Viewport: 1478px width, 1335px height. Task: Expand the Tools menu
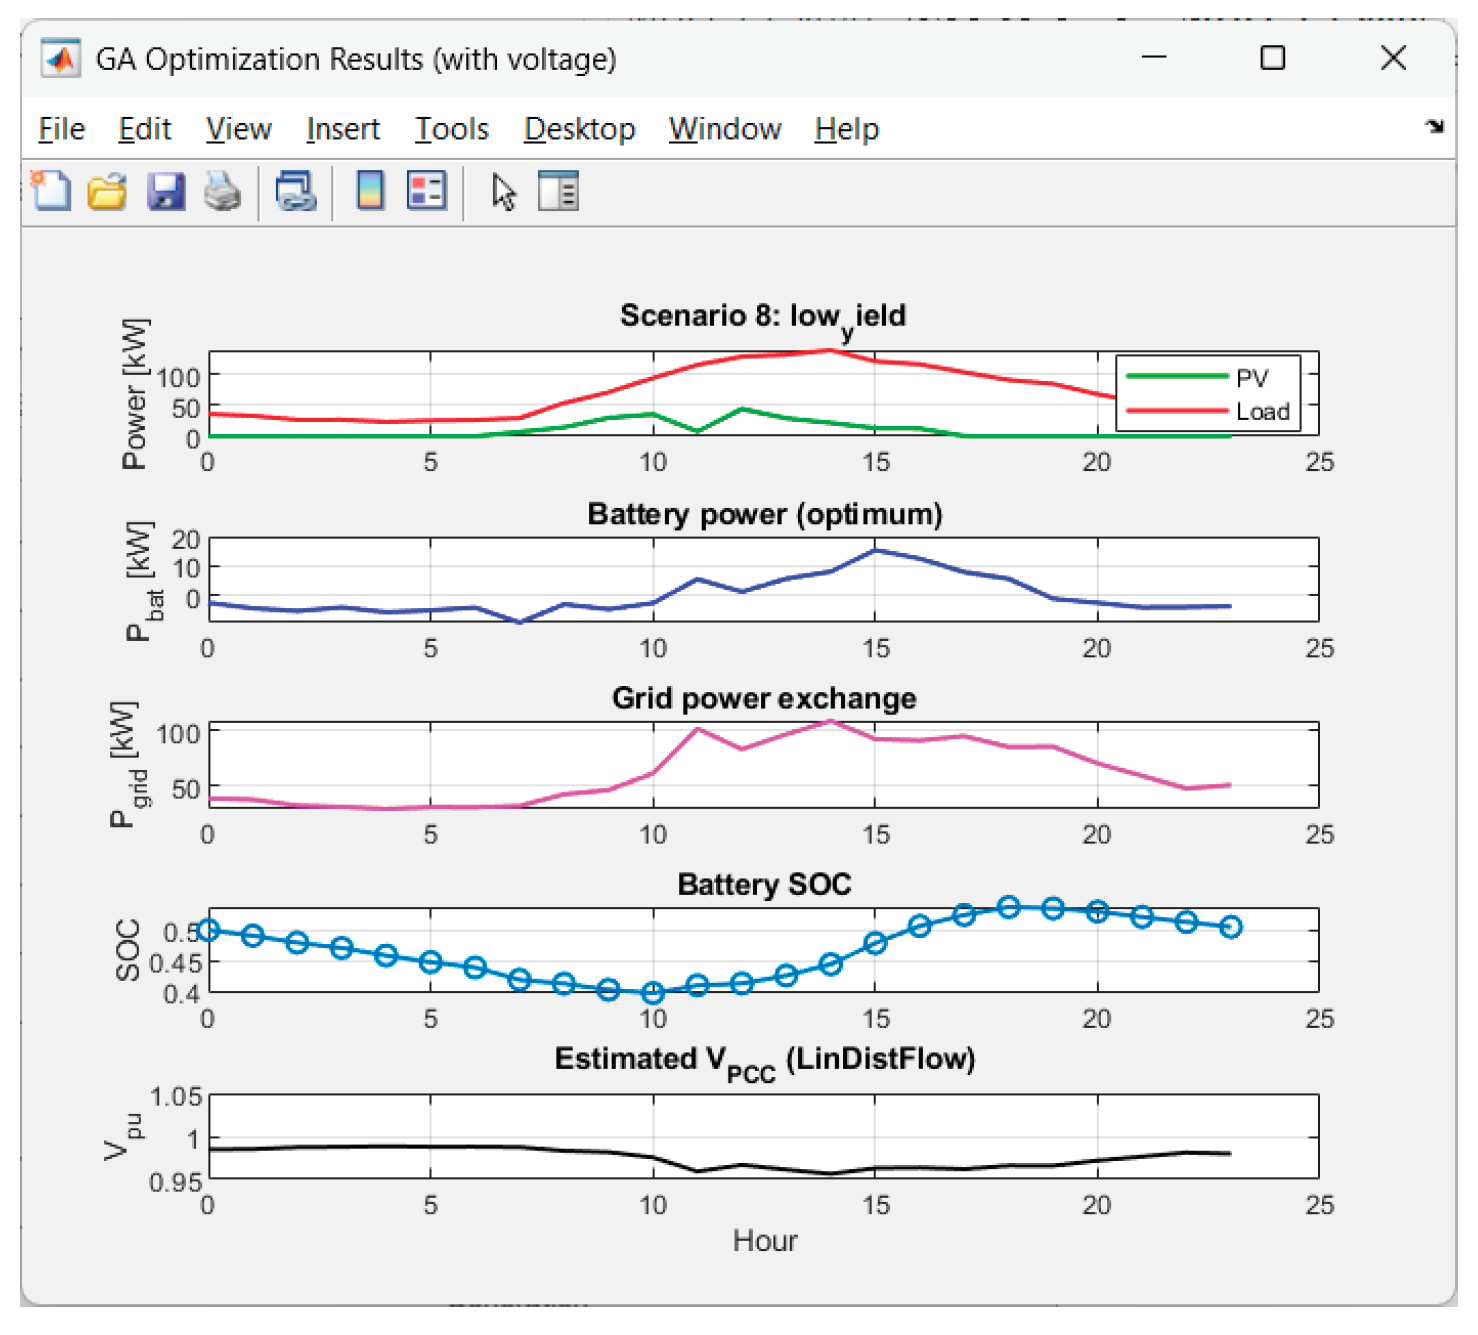[452, 129]
